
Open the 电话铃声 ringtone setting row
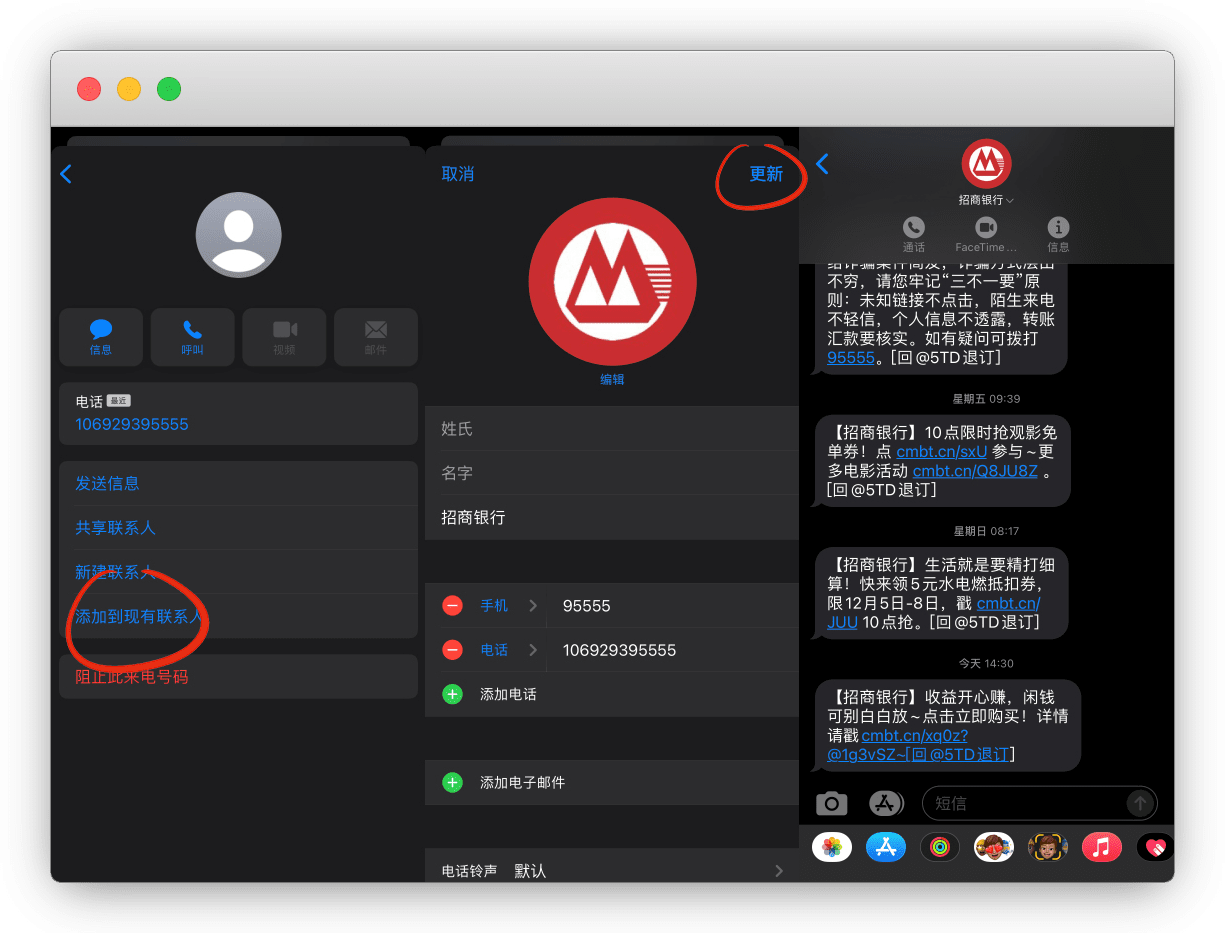tap(611, 870)
